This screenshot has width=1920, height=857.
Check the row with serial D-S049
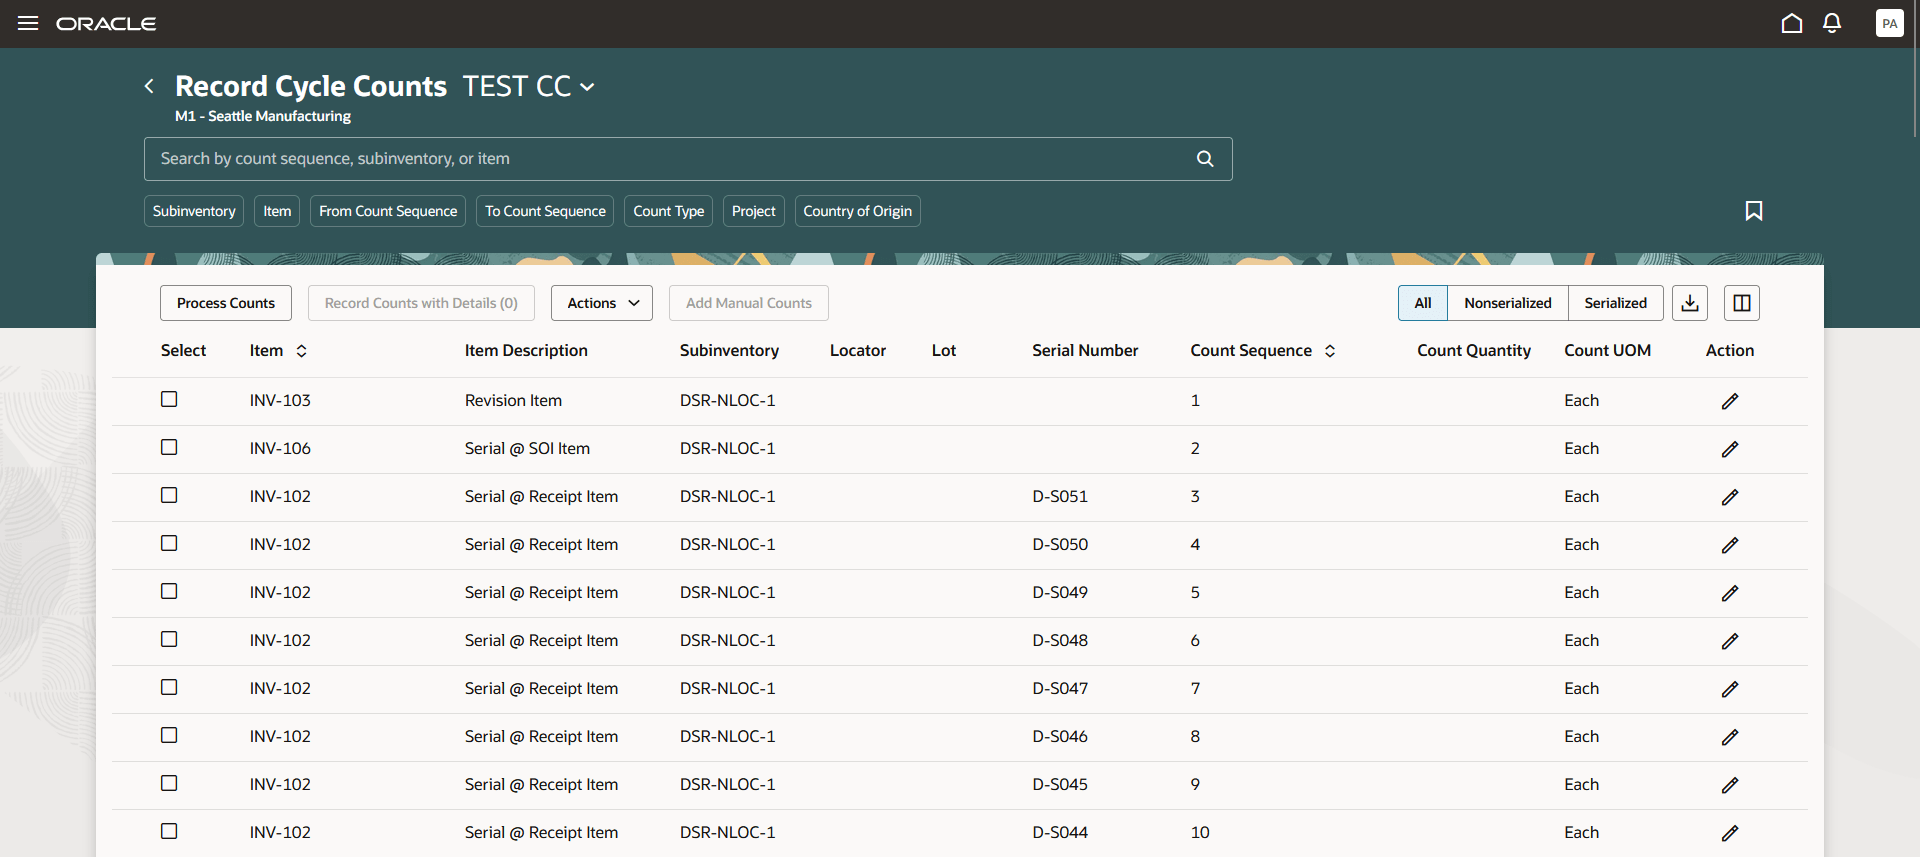coord(169,591)
